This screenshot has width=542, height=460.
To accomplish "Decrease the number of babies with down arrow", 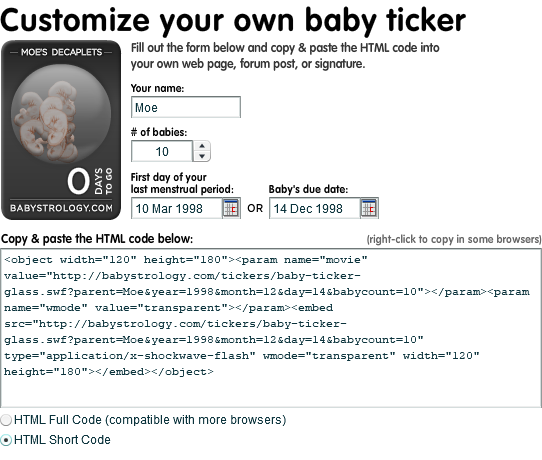I will click(202, 156).
